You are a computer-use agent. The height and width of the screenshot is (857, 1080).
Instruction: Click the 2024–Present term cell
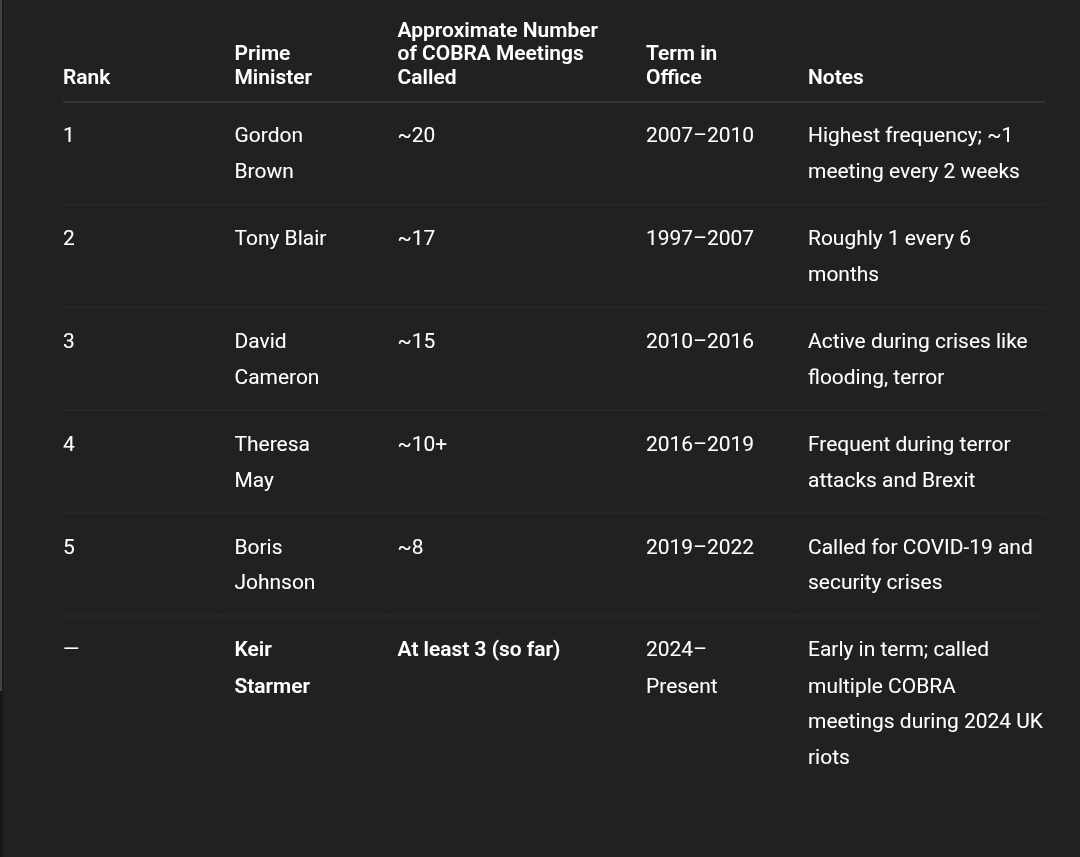click(x=681, y=668)
